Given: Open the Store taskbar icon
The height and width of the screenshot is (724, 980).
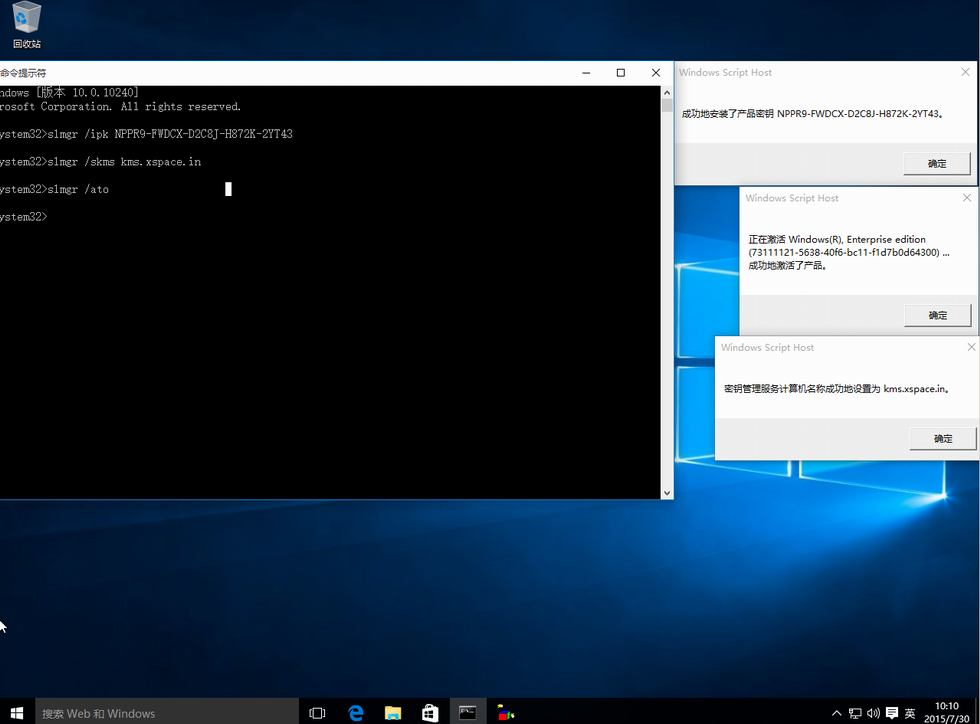Looking at the screenshot, I should click(430, 713).
